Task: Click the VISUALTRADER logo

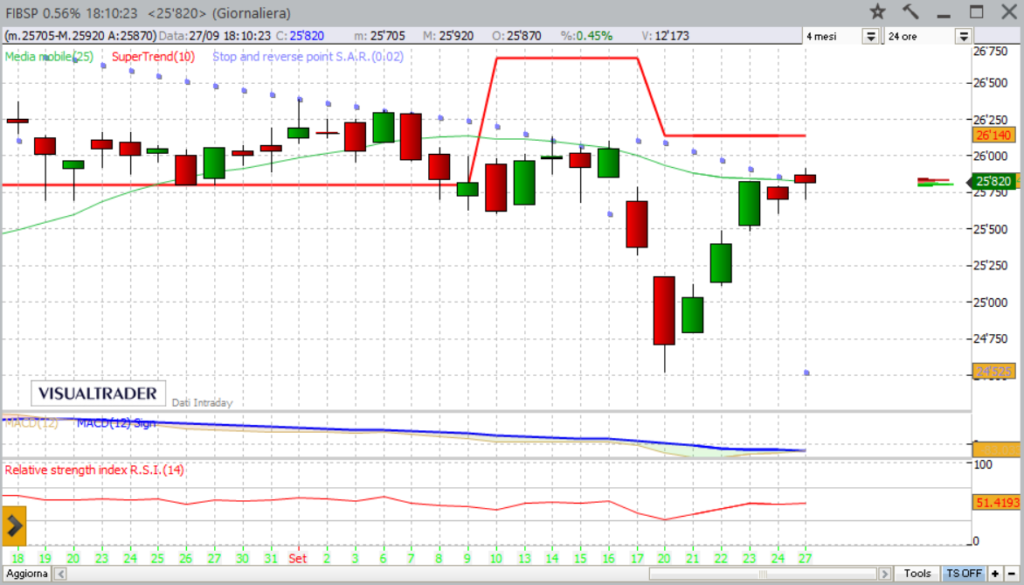Action: click(x=99, y=393)
